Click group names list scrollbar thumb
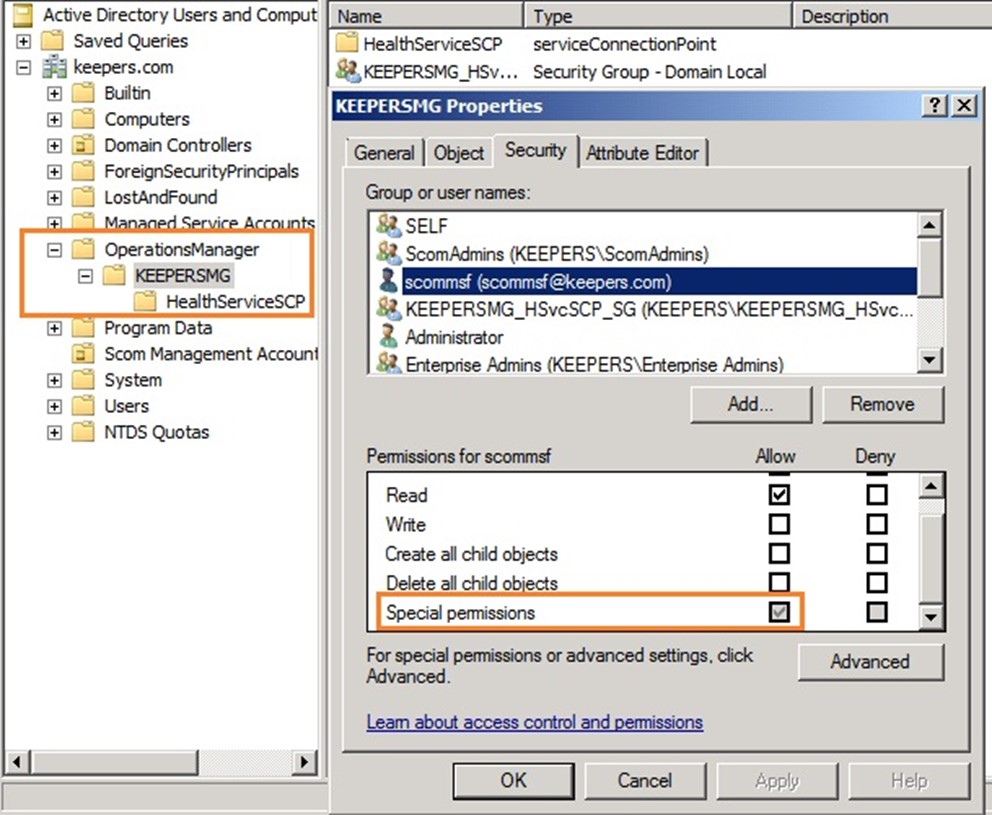Viewport: 992px width, 815px height. (929, 267)
